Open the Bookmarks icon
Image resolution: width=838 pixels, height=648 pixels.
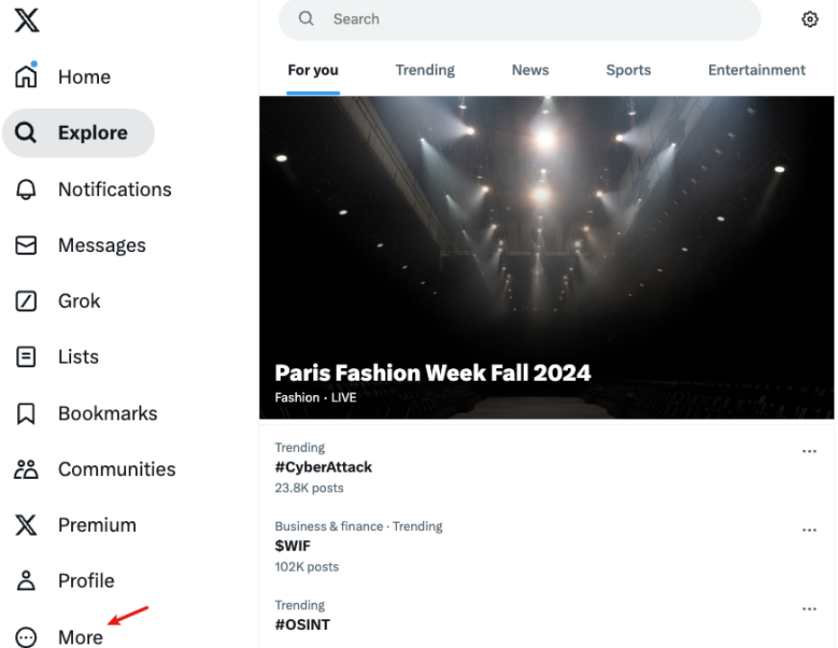coord(27,413)
